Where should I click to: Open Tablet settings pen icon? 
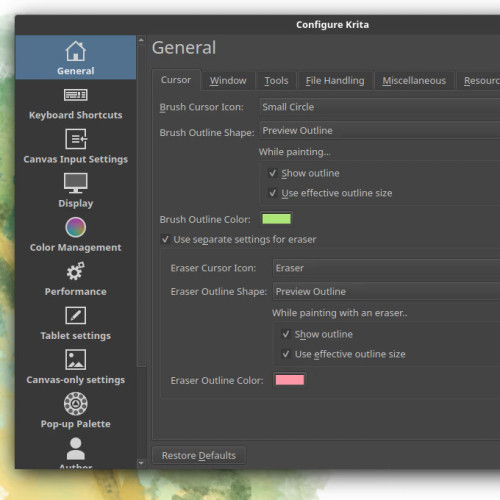76,315
